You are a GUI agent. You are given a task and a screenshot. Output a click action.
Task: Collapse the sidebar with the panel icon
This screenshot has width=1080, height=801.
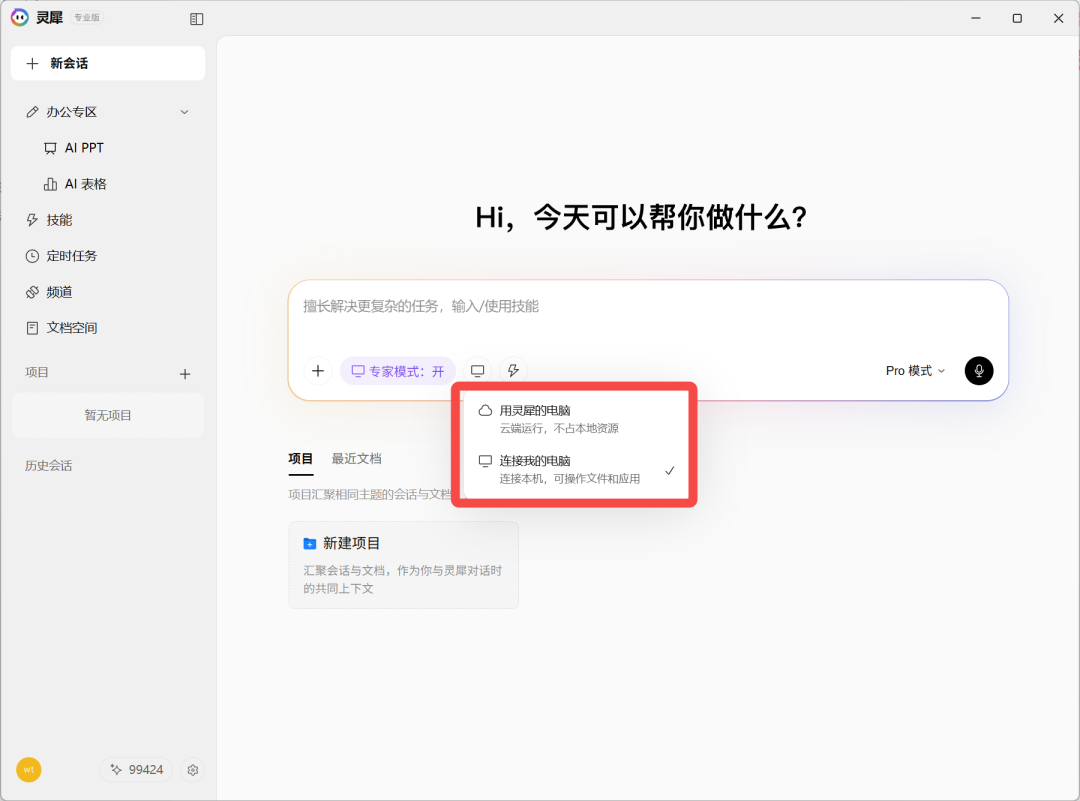pyautogui.click(x=196, y=19)
